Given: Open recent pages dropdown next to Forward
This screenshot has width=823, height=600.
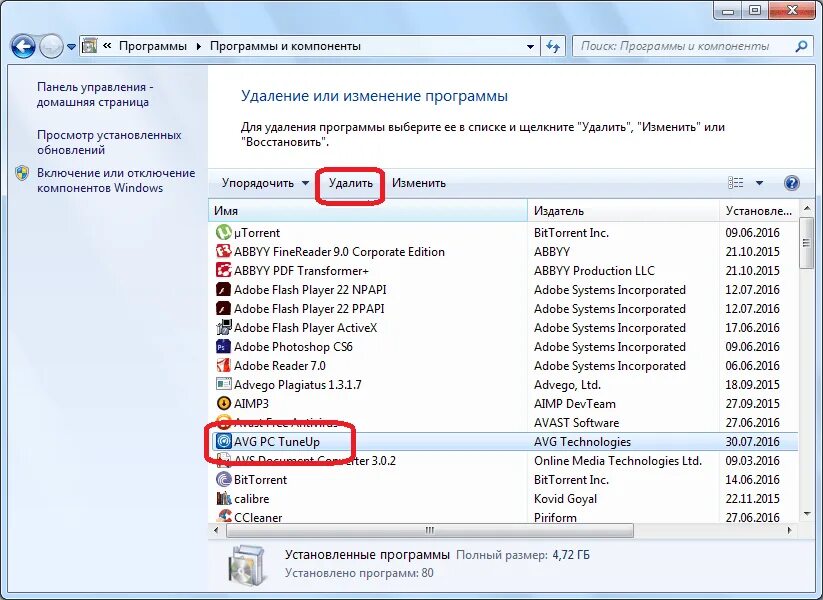Looking at the screenshot, I should 71,47.
